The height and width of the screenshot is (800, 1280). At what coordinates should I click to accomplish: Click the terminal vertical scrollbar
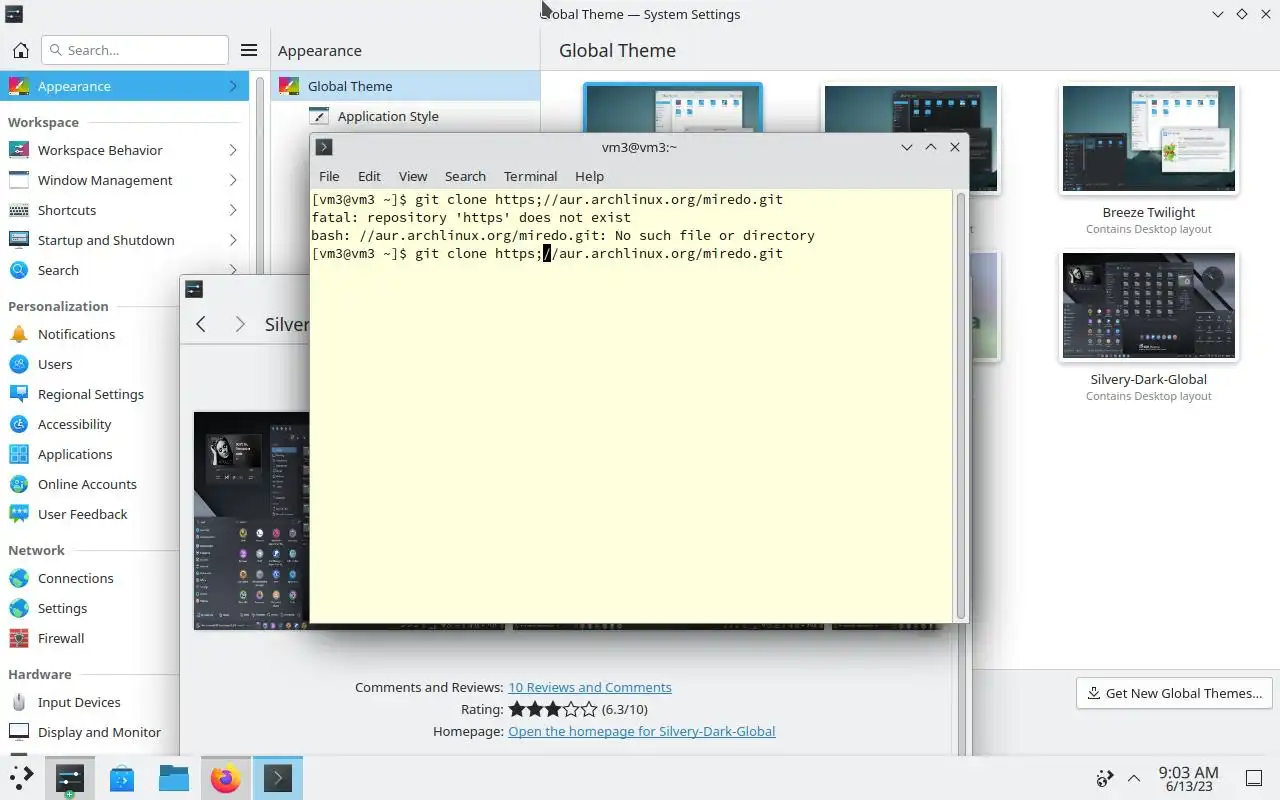tap(961, 405)
